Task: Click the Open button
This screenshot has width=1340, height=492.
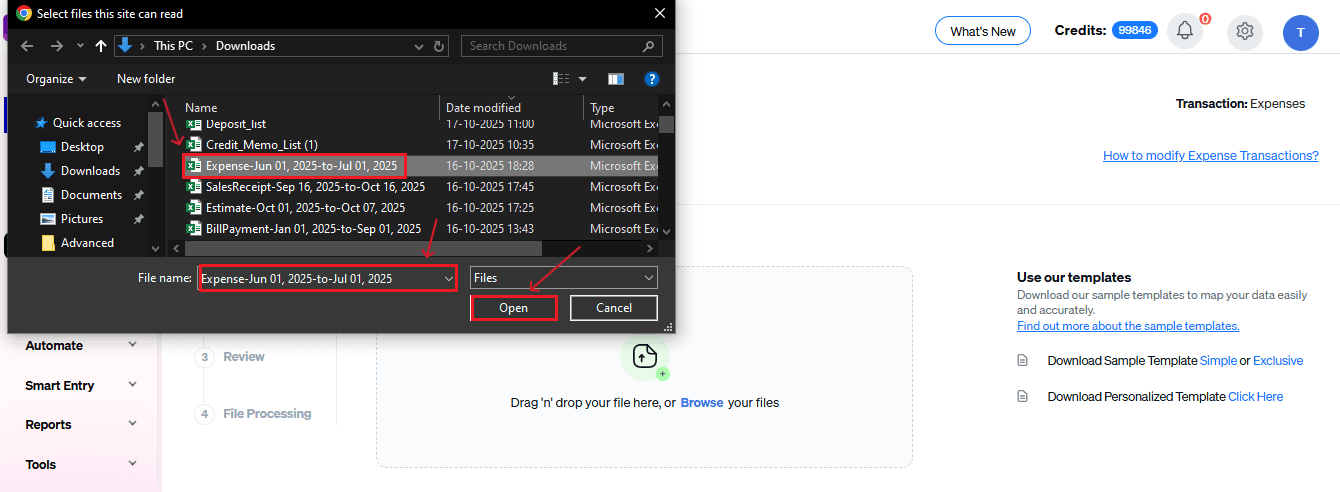Action: (513, 308)
